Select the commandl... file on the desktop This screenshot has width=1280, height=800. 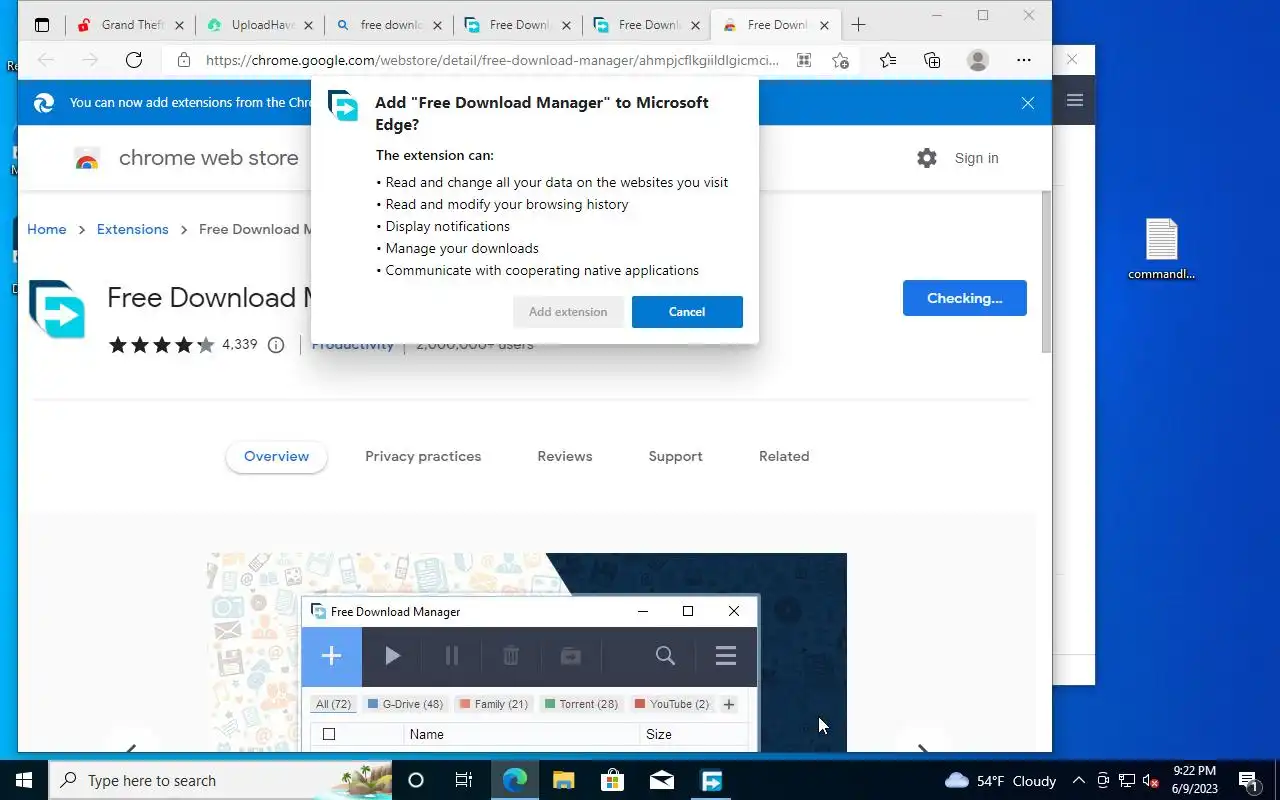(1162, 249)
